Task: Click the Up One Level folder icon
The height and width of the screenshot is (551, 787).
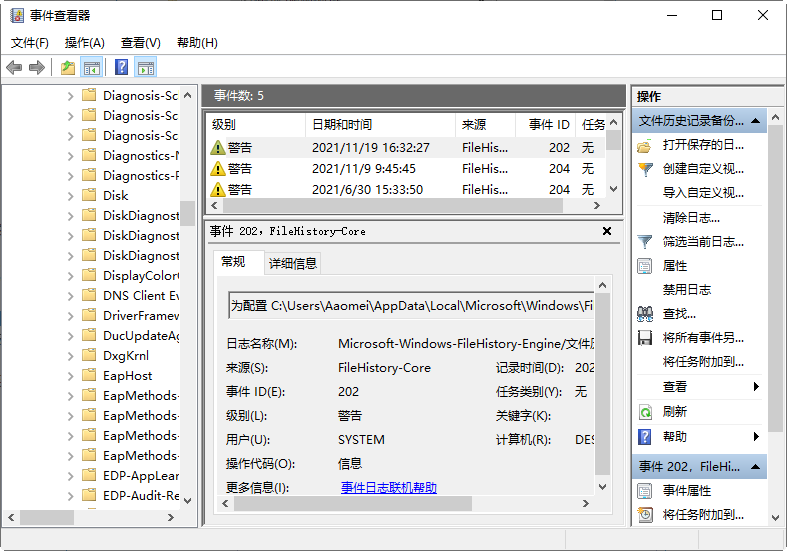Action: coord(67,68)
